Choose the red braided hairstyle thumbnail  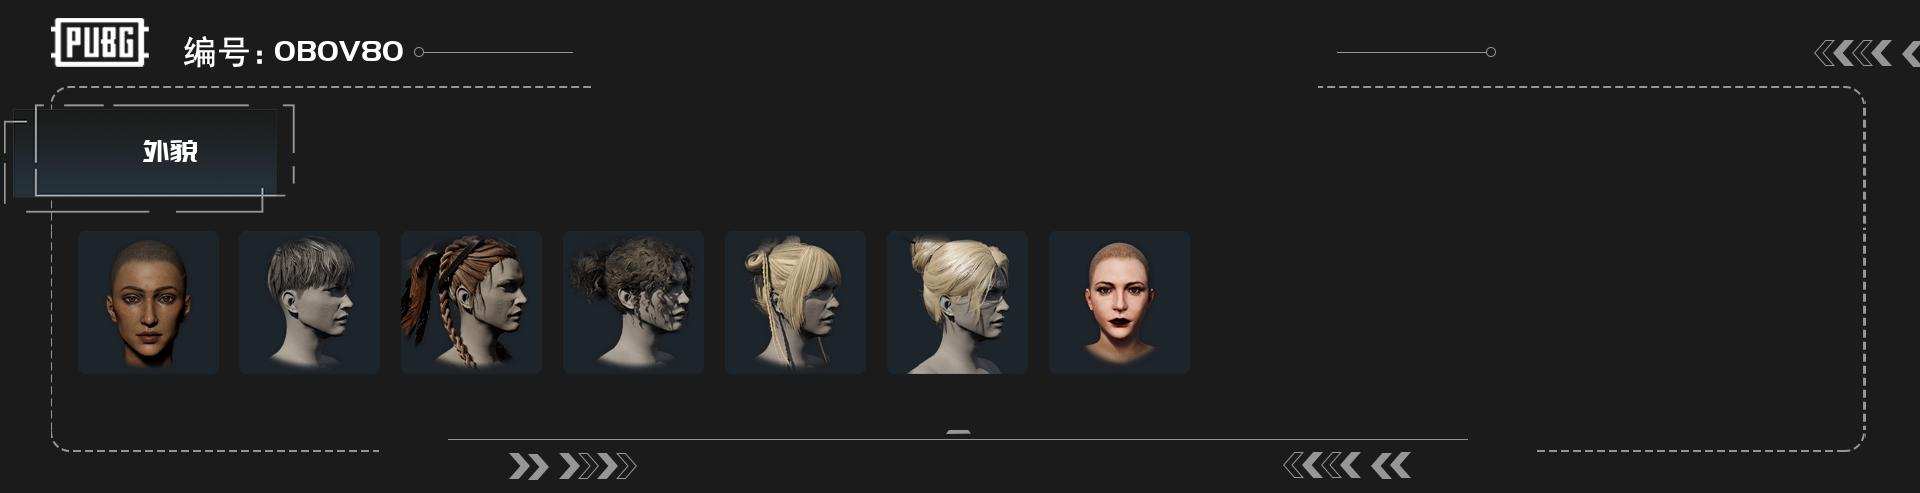(x=471, y=302)
